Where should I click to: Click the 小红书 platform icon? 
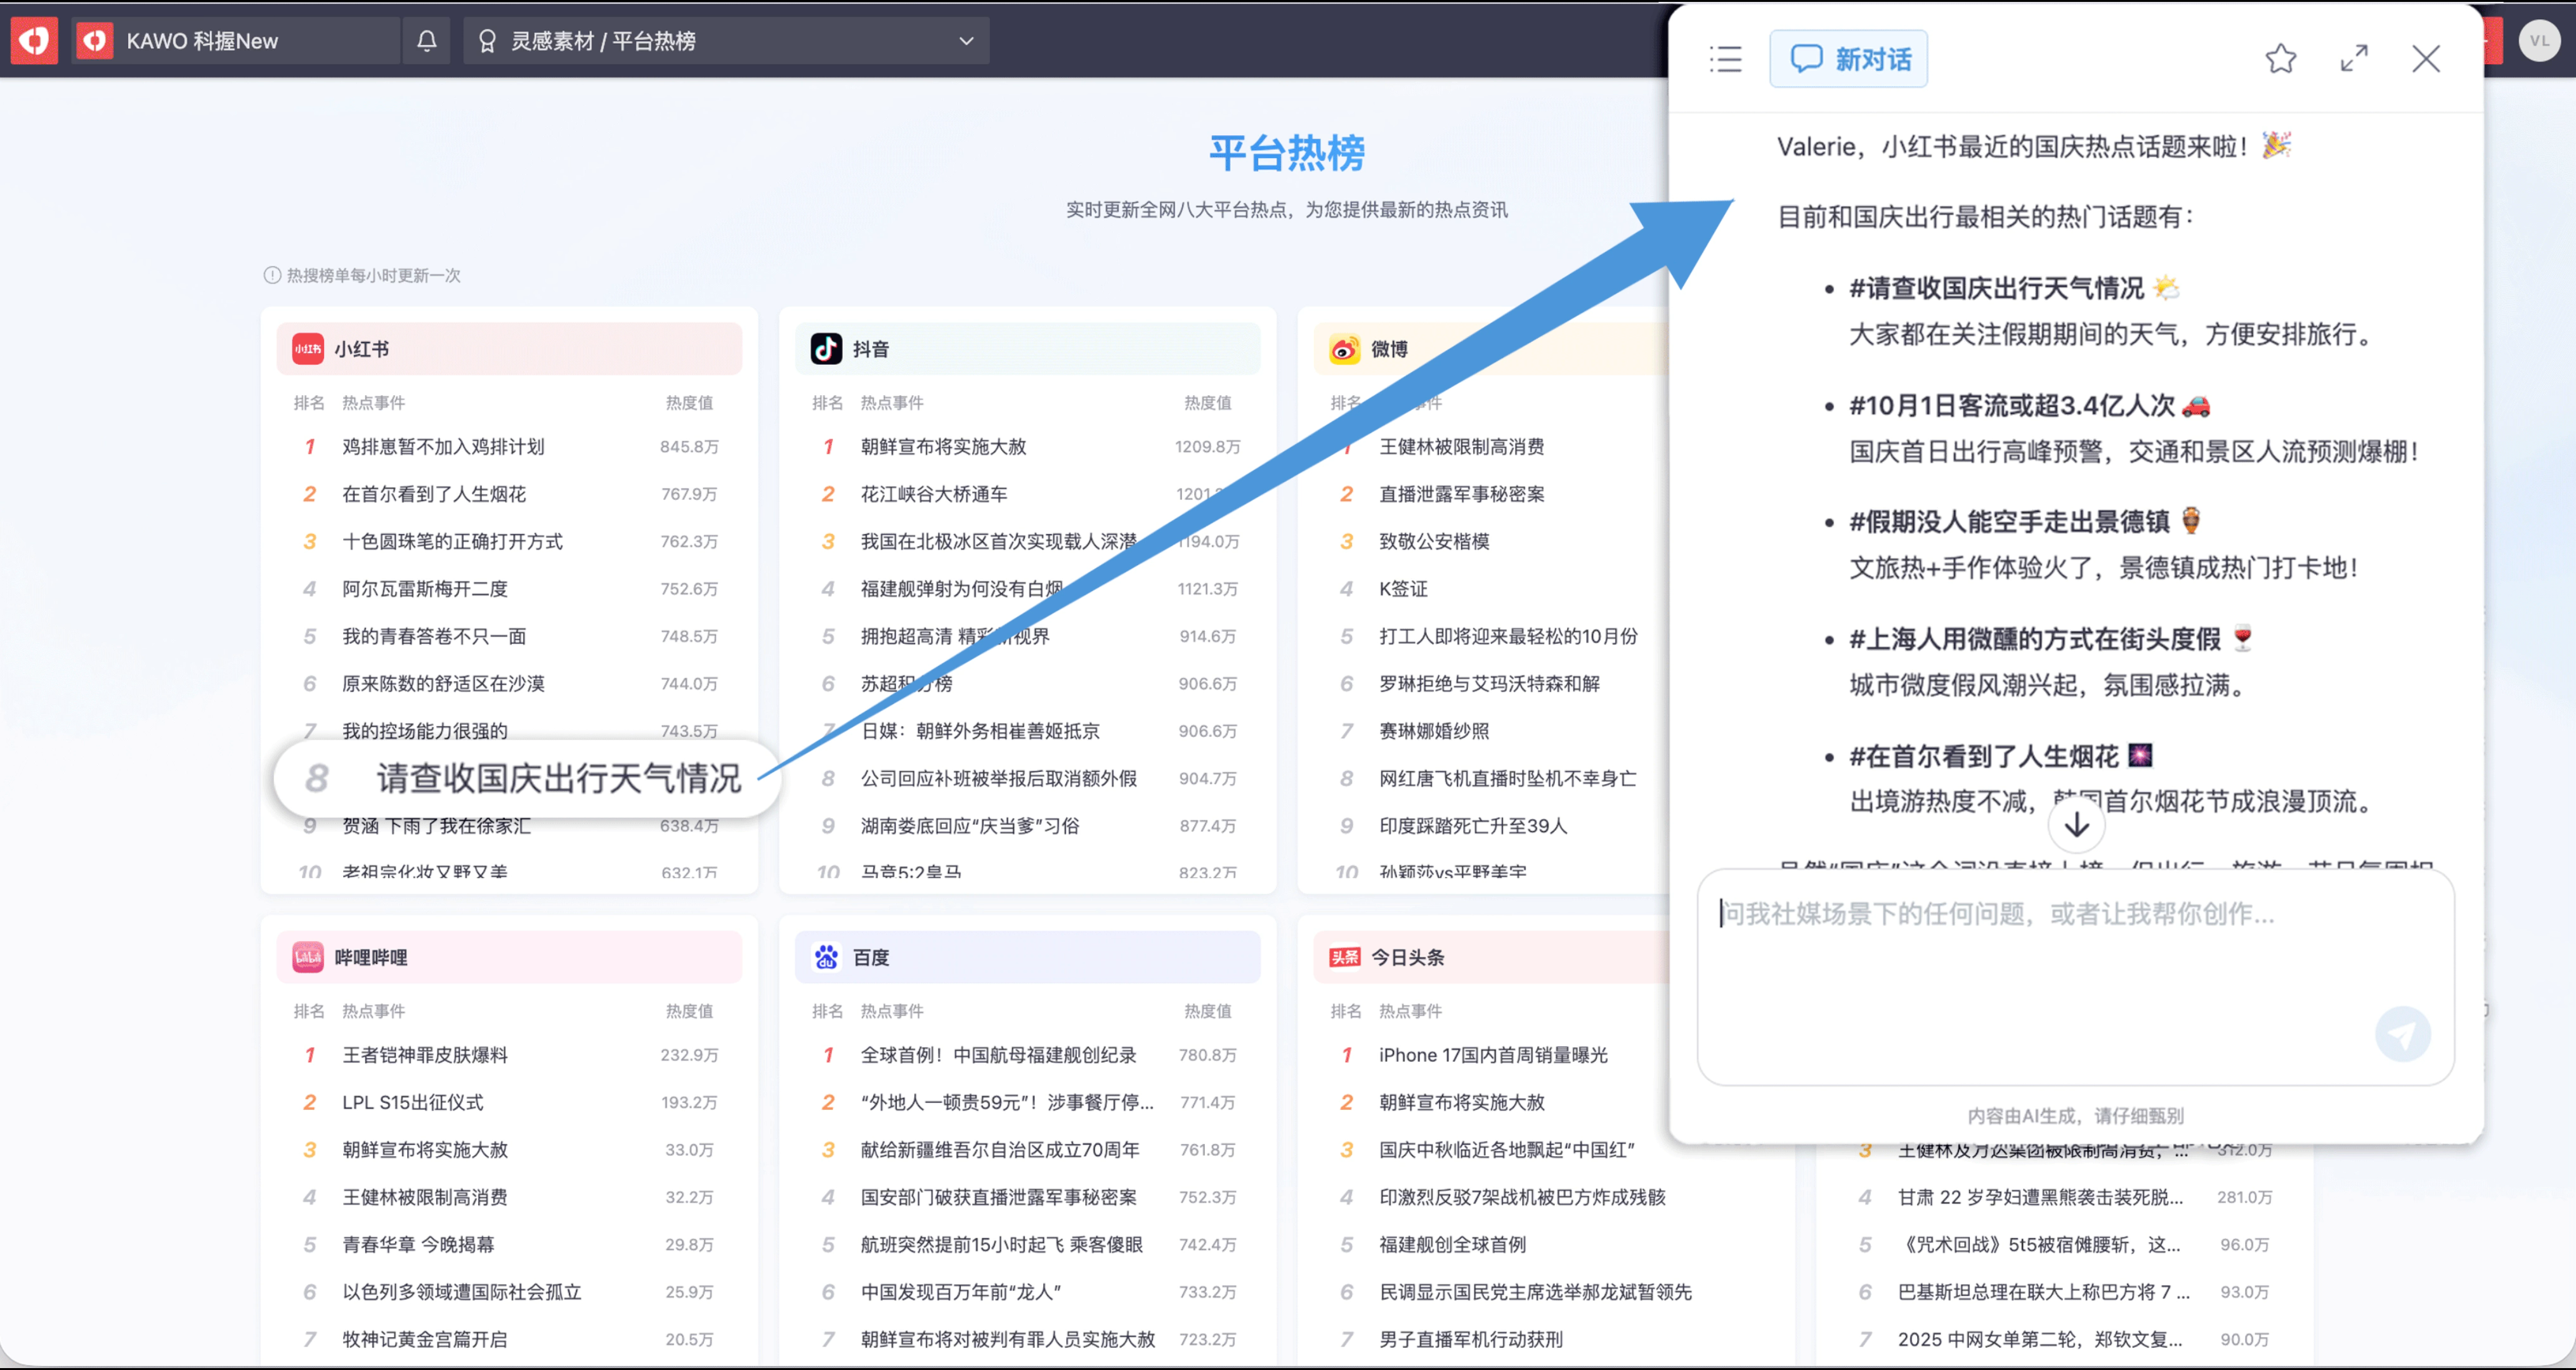(307, 349)
